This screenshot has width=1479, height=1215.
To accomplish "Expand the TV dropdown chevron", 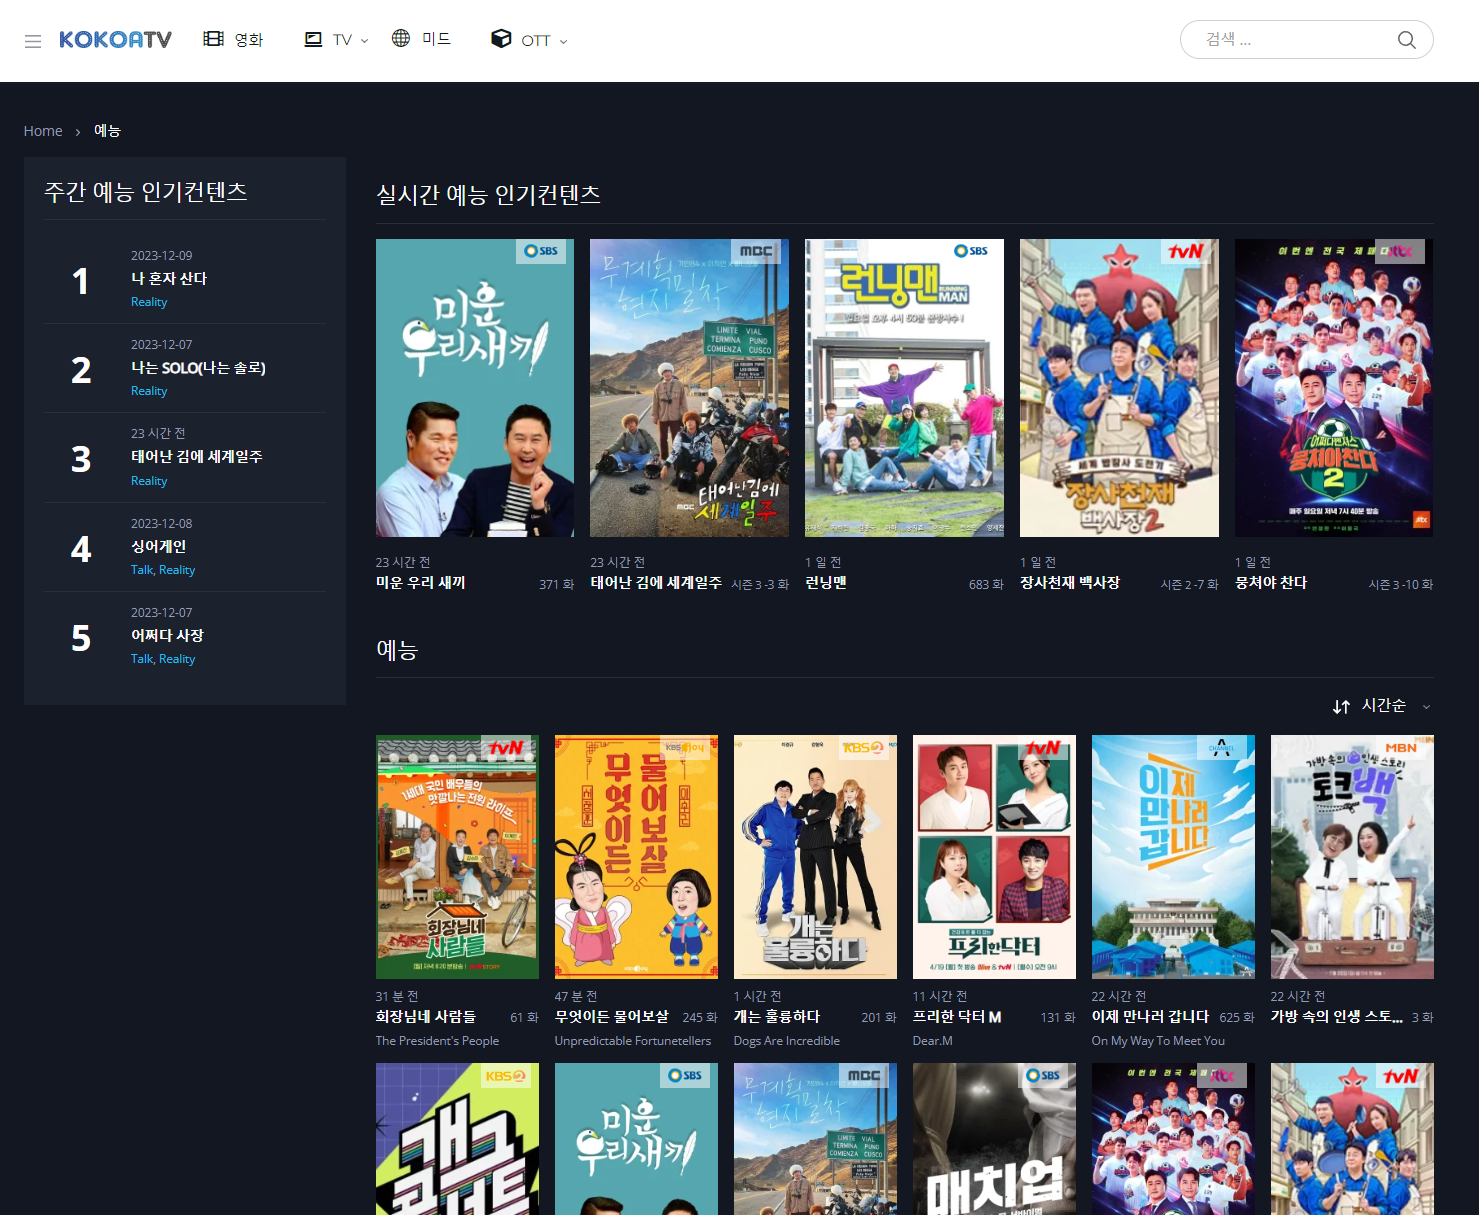I will pyautogui.click(x=364, y=40).
